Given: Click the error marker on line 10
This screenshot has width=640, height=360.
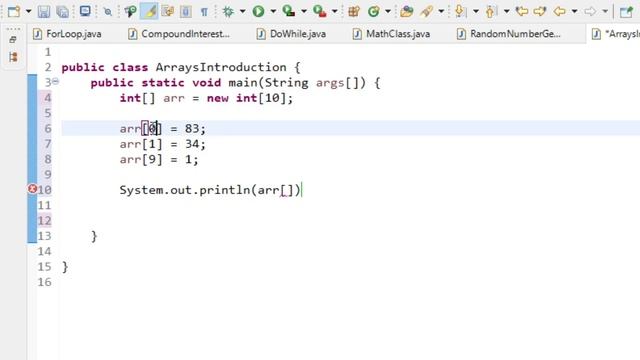Looking at the screenshot, I should coord(32,189).
